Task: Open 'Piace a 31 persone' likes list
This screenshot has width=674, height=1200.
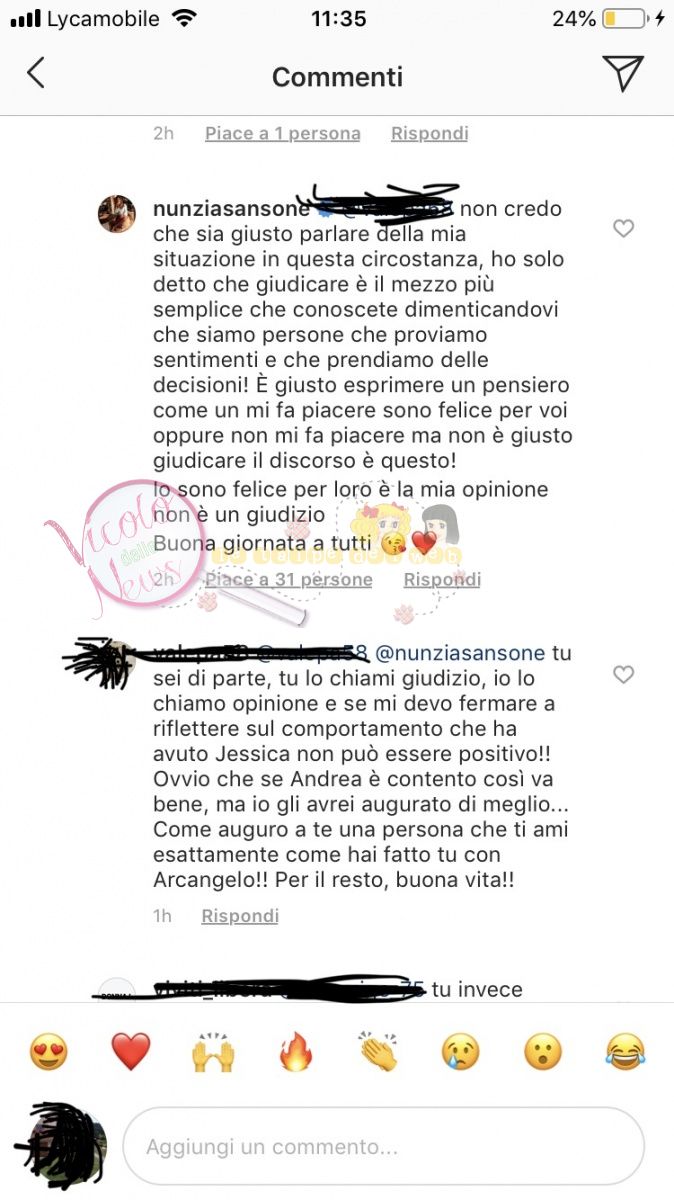Action: [x=289, y=579]
